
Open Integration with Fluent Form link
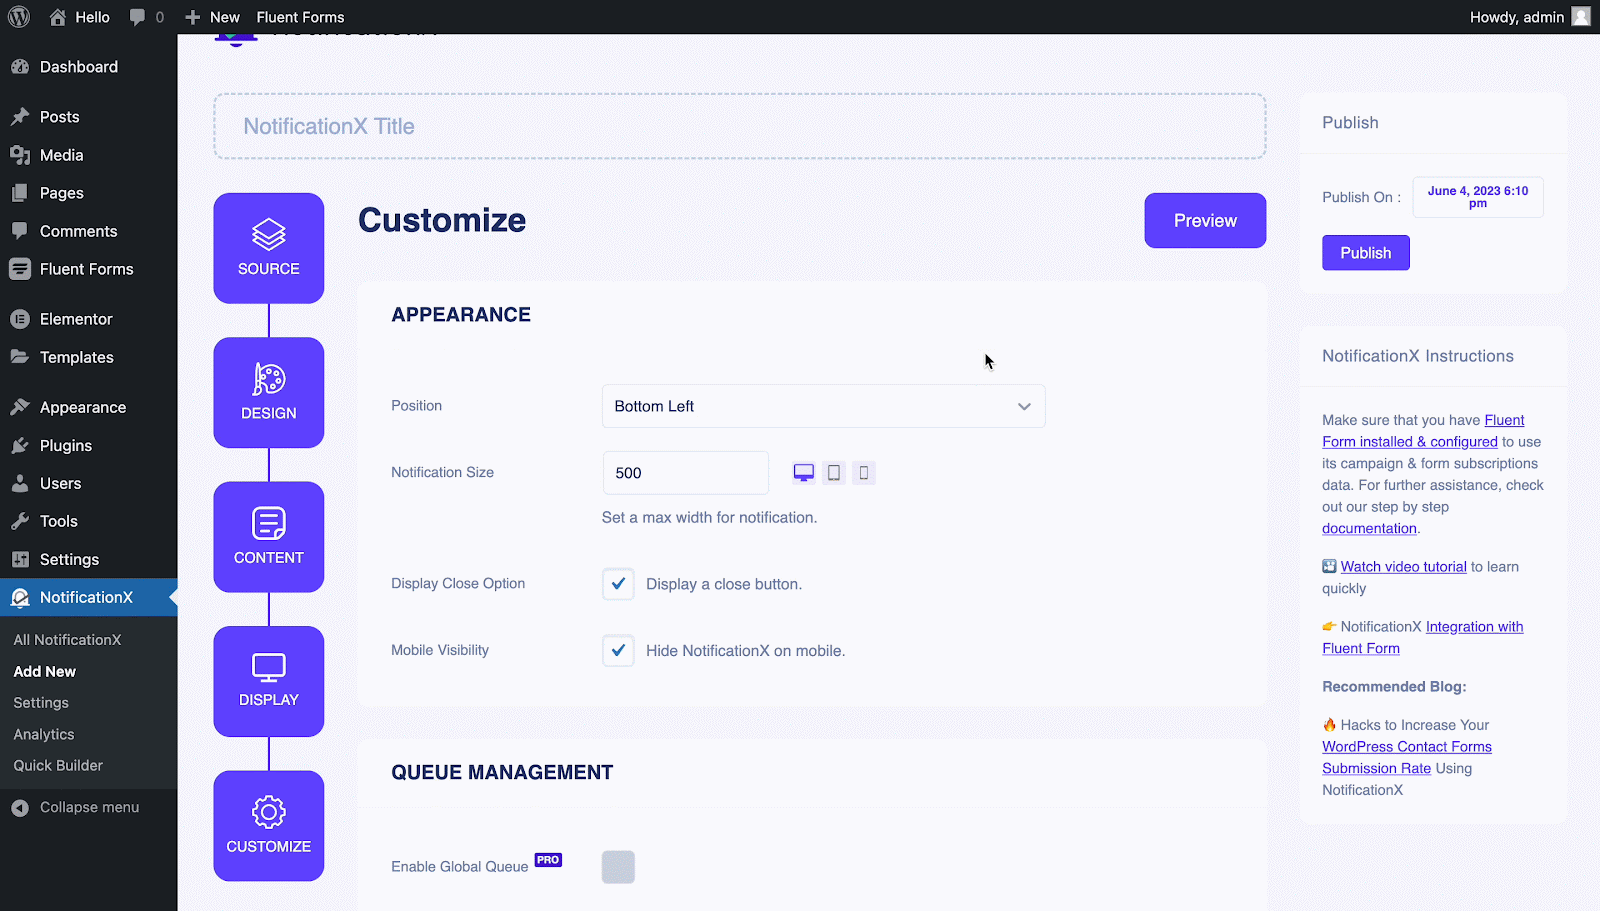(1423, 638)
